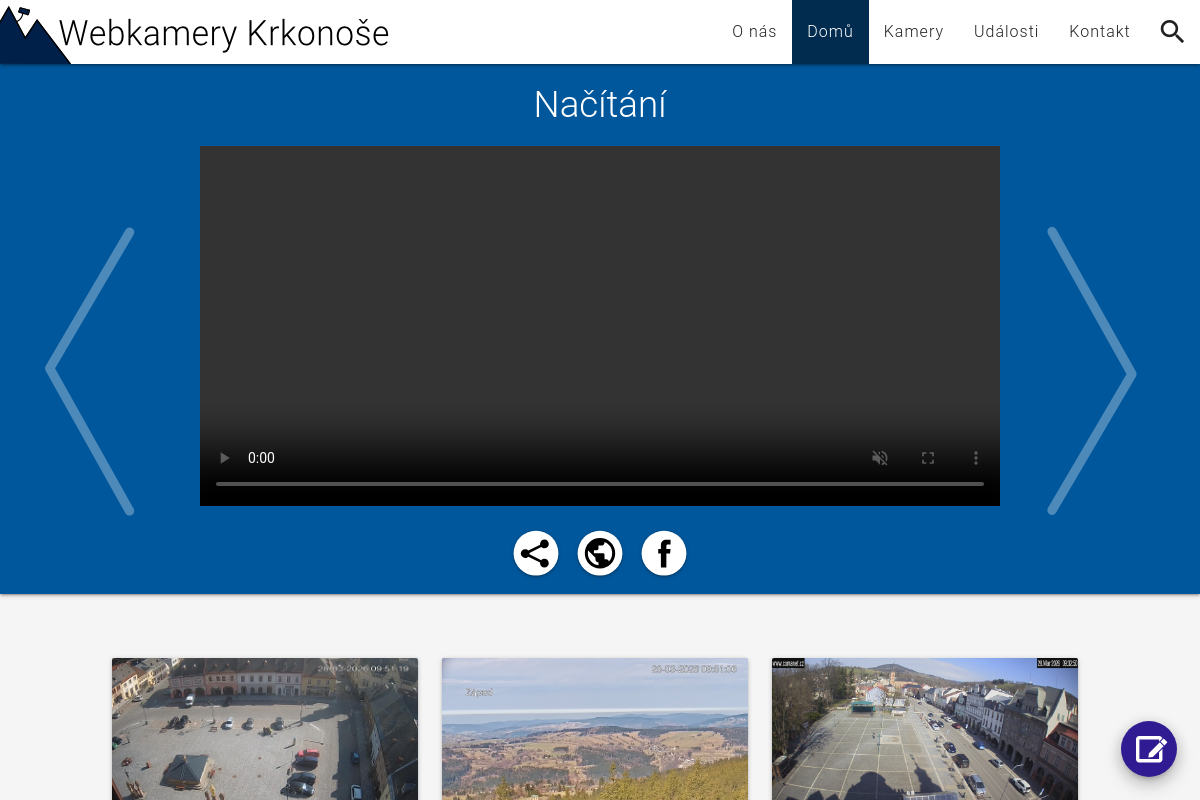
Task: Open the Facebook page icon
Action: [x=664, y=552]
